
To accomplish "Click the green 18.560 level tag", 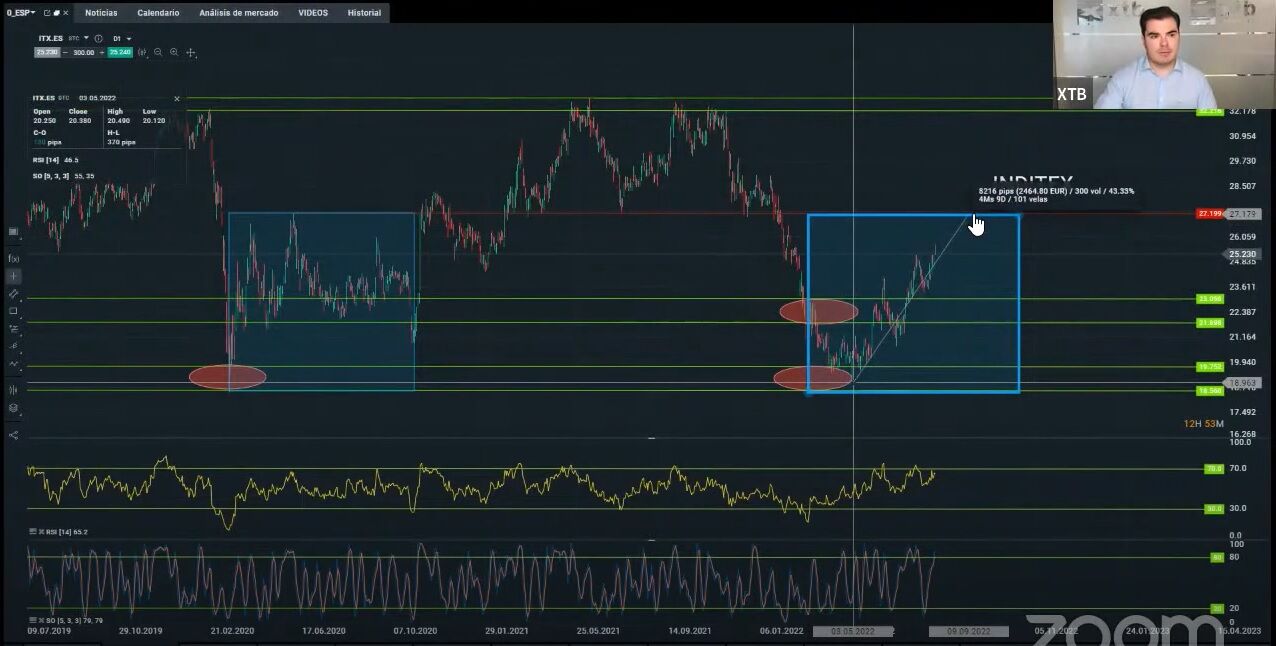I will pos(1210,390).
